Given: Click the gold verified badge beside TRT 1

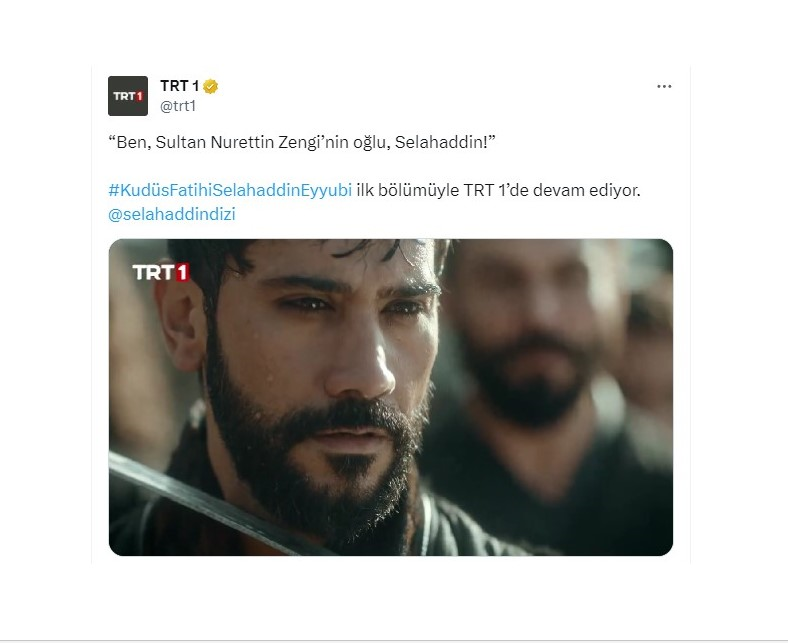Looking at the screenshot, I should pos(211,86).
